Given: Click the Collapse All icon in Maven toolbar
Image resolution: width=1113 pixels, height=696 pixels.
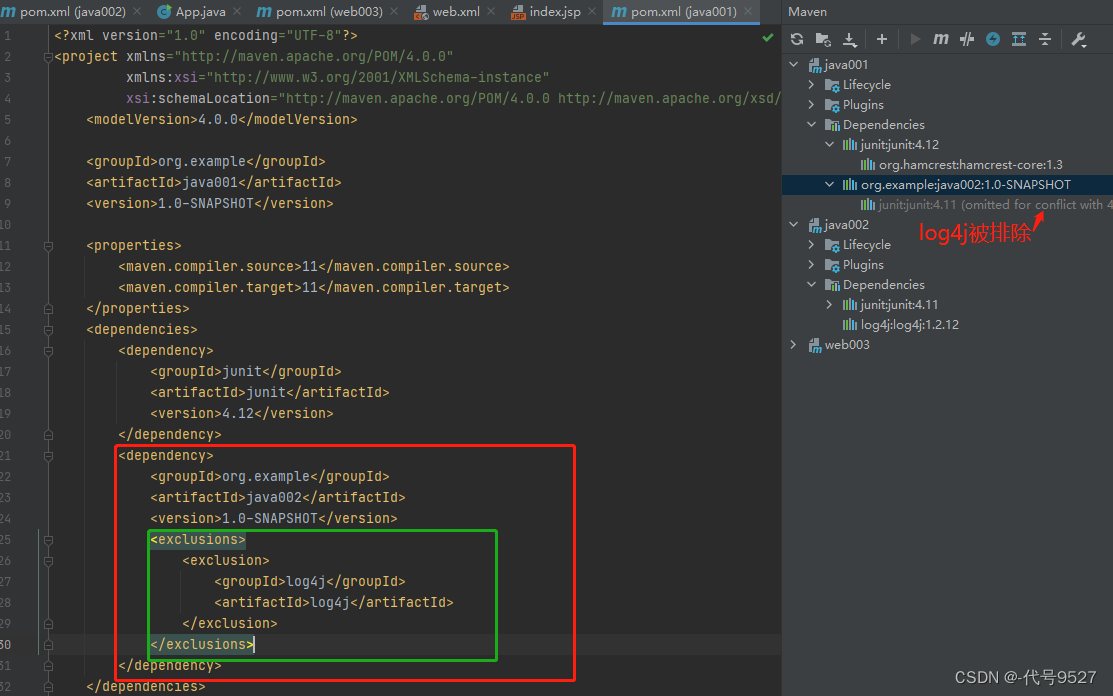Looking at the screenshot, I should tap(1045, 39).
